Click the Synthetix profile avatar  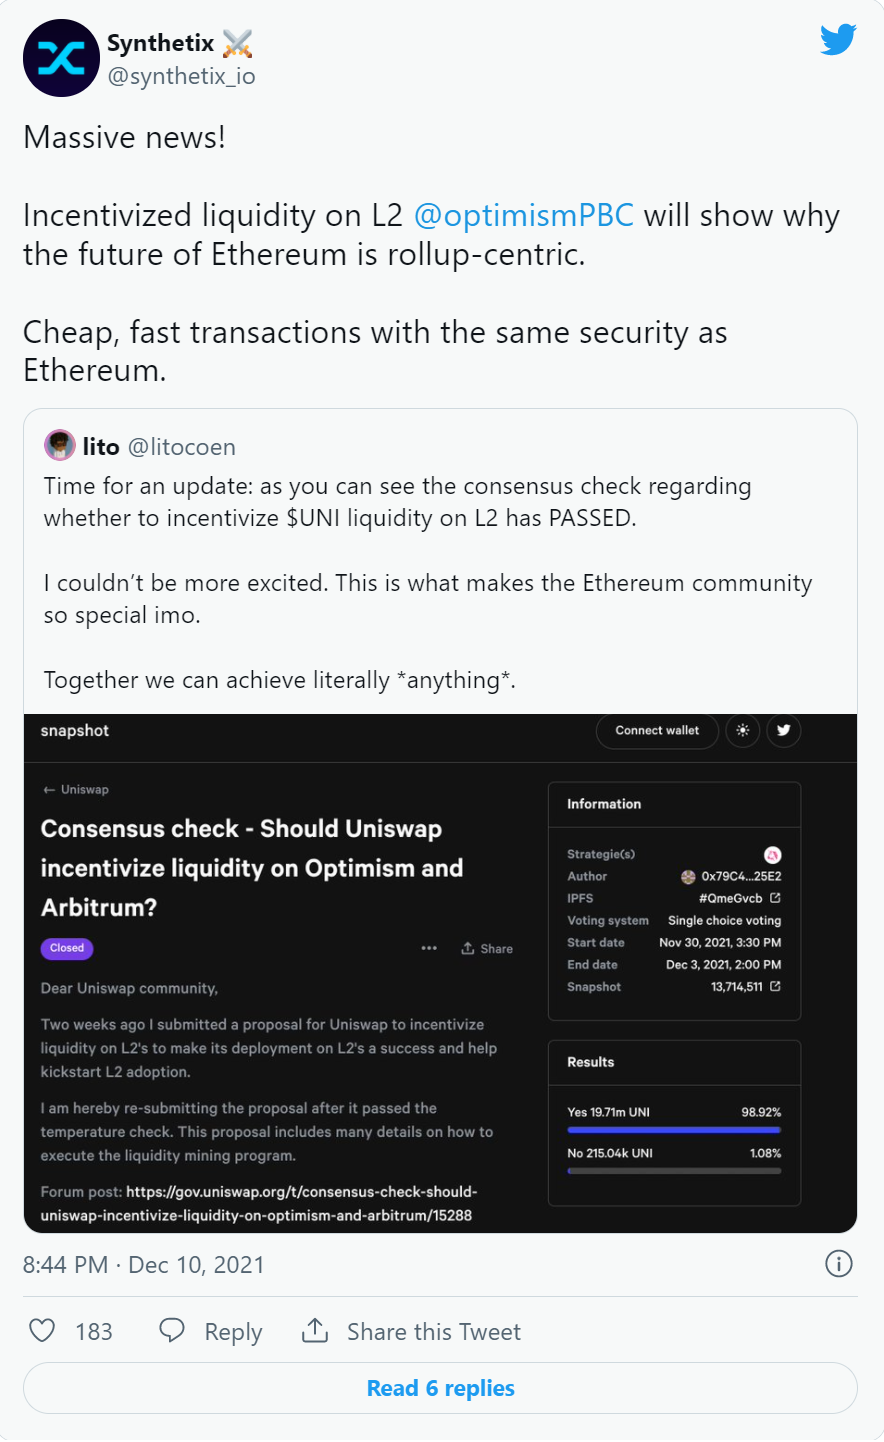(x=61, y=58)
